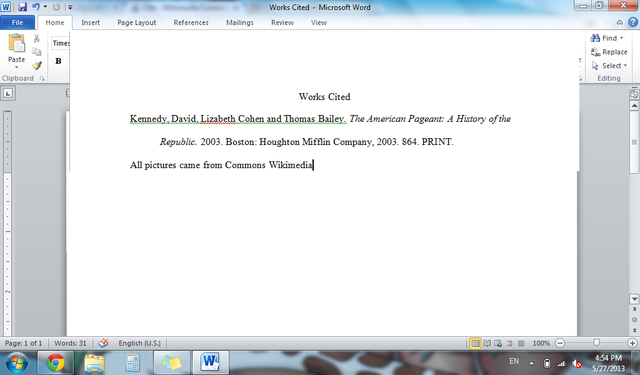
Task: Click the Word application icon in the title bar
Action: point(6,7)
